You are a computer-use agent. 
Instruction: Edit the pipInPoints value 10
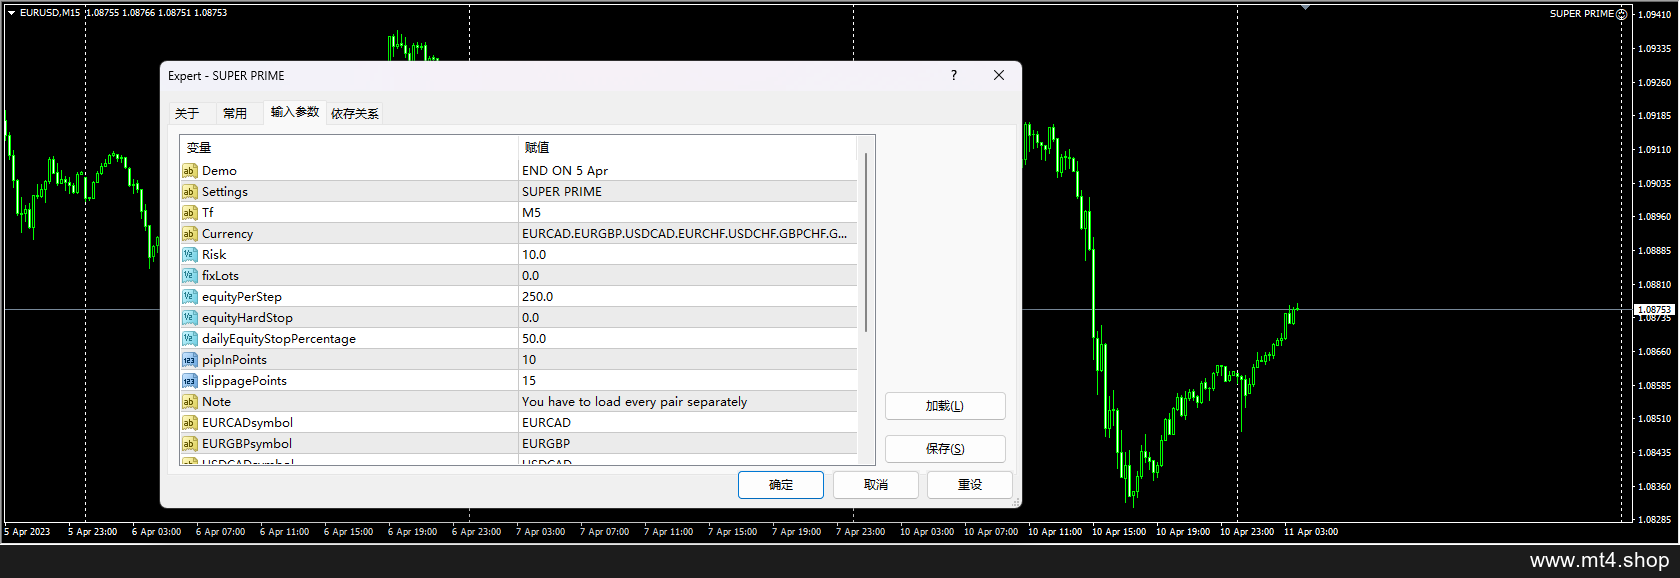688,360
